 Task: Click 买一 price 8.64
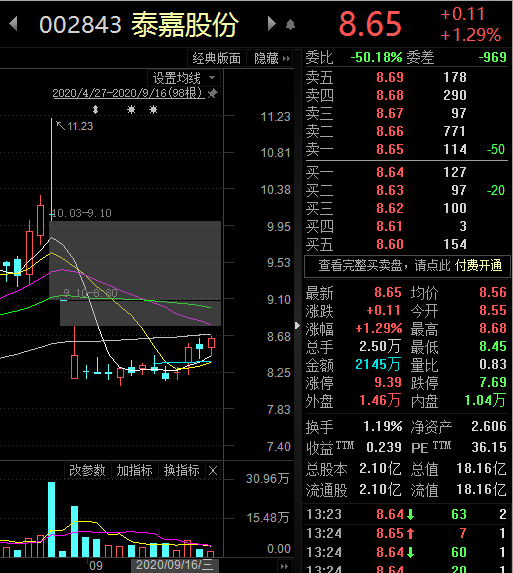pos(390,172)
